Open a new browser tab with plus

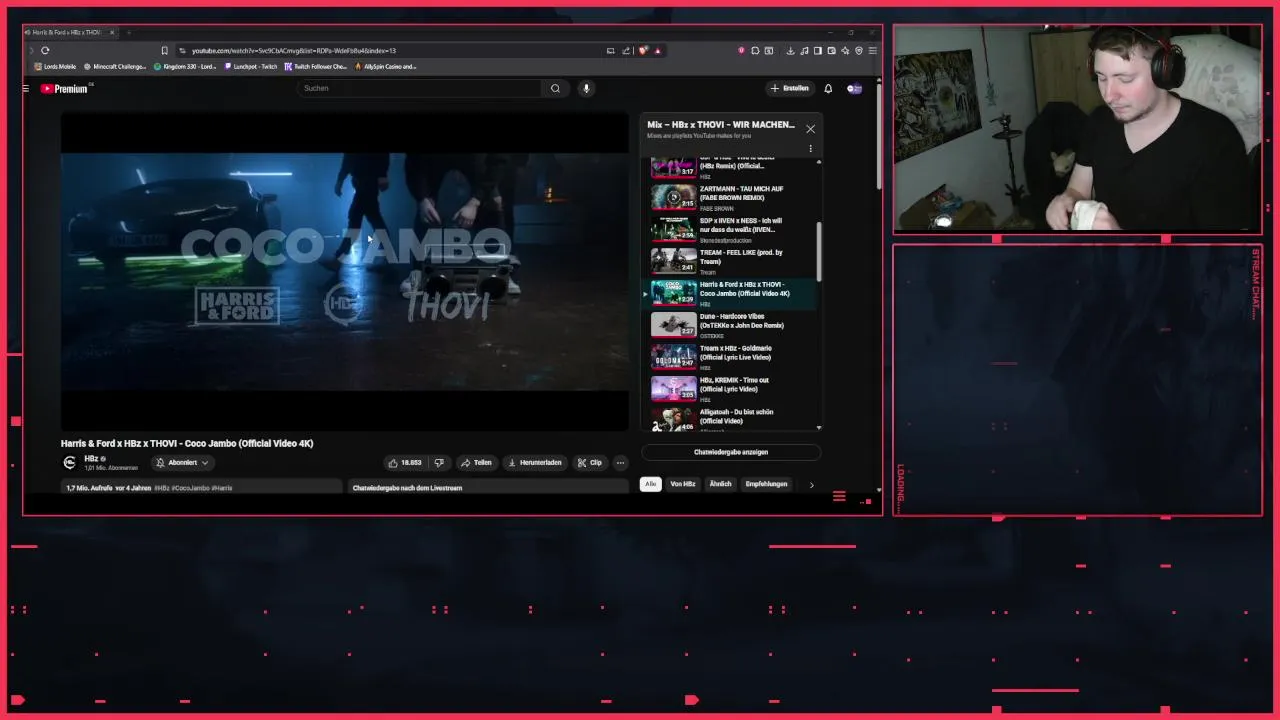click(x=128, y=32)
